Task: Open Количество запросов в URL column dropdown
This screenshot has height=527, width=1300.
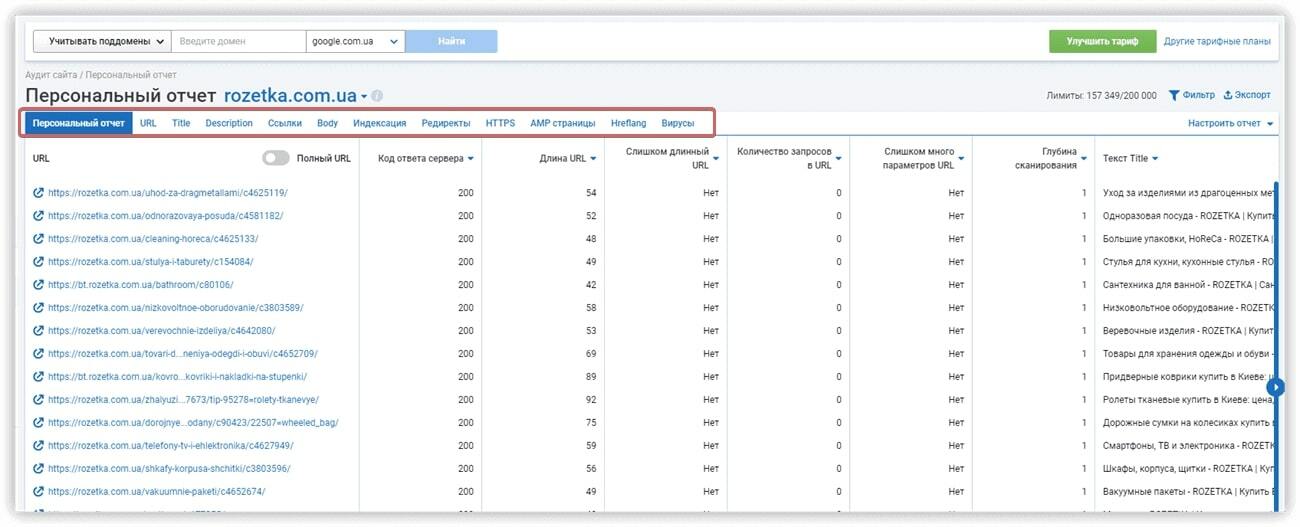Action: click(x=839, y=158)
